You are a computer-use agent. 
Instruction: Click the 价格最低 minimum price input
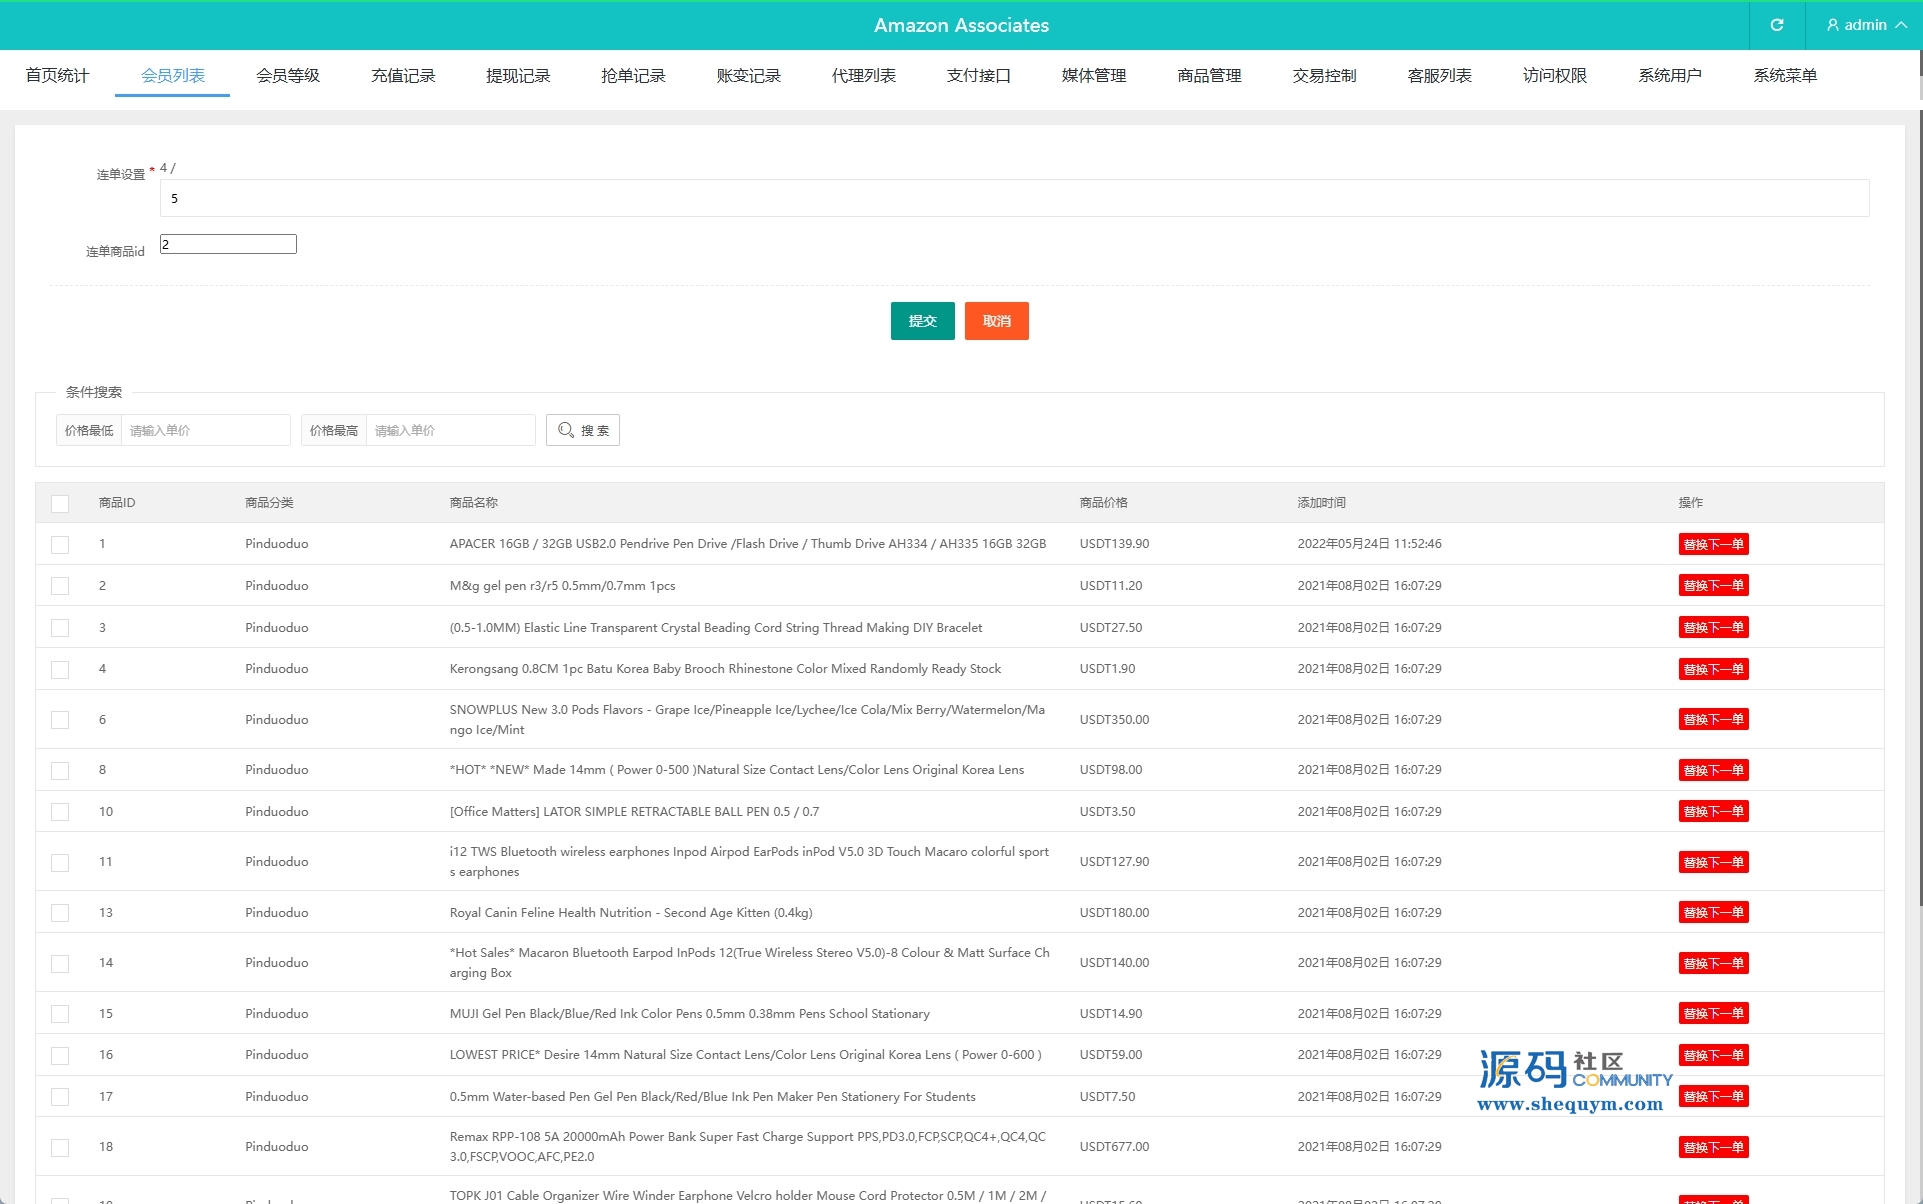[x=205, y=430]
